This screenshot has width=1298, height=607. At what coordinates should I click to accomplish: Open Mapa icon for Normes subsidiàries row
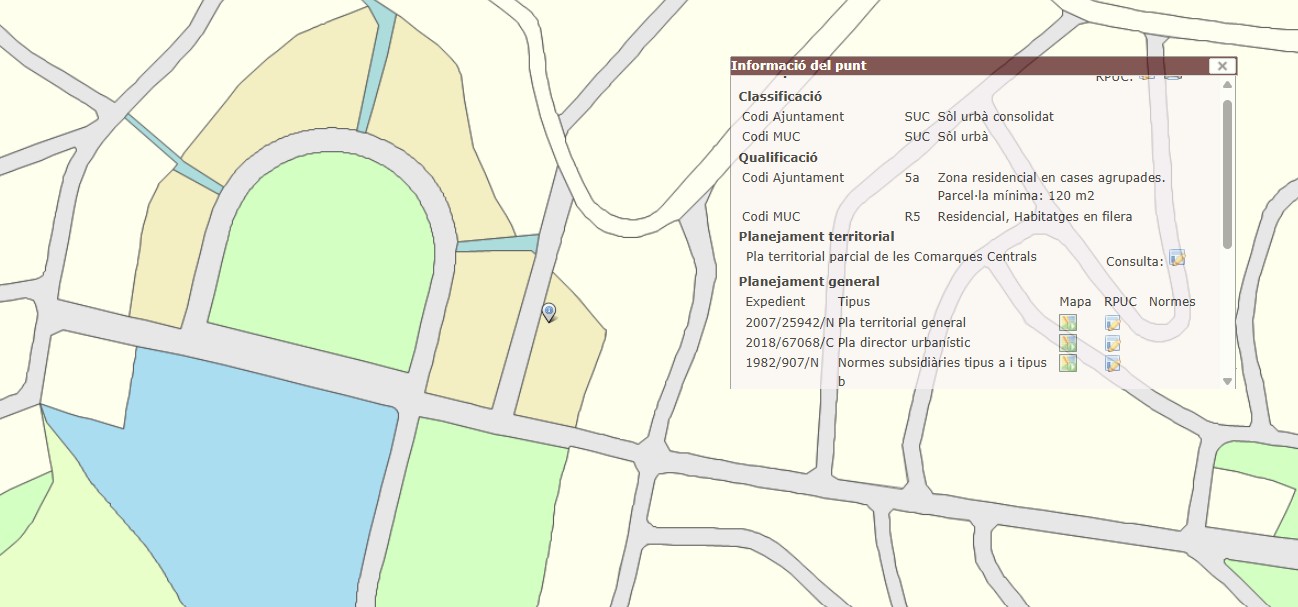coord(1068,363)
